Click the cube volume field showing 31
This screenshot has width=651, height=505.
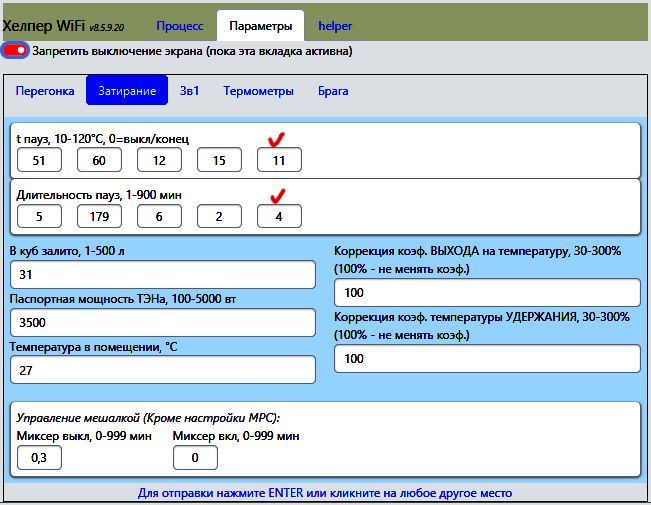coord(162,275)
